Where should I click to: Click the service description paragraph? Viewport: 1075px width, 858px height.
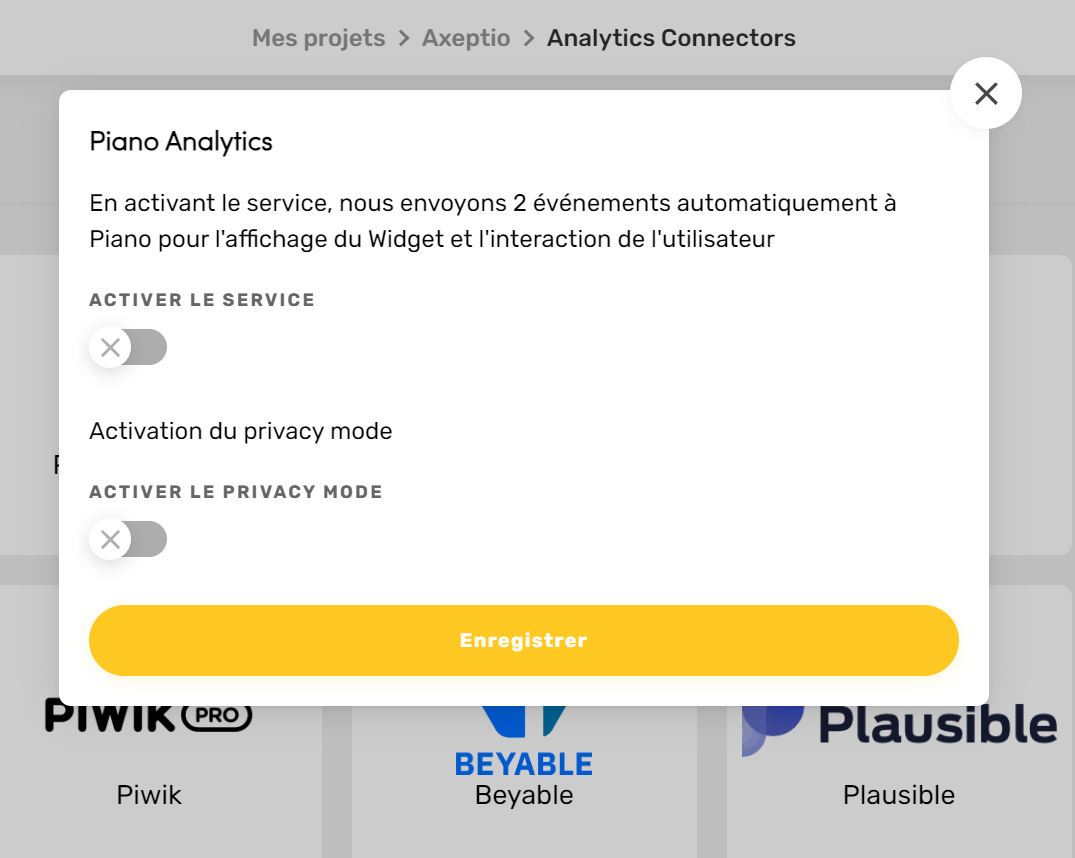tap(492, 221)
